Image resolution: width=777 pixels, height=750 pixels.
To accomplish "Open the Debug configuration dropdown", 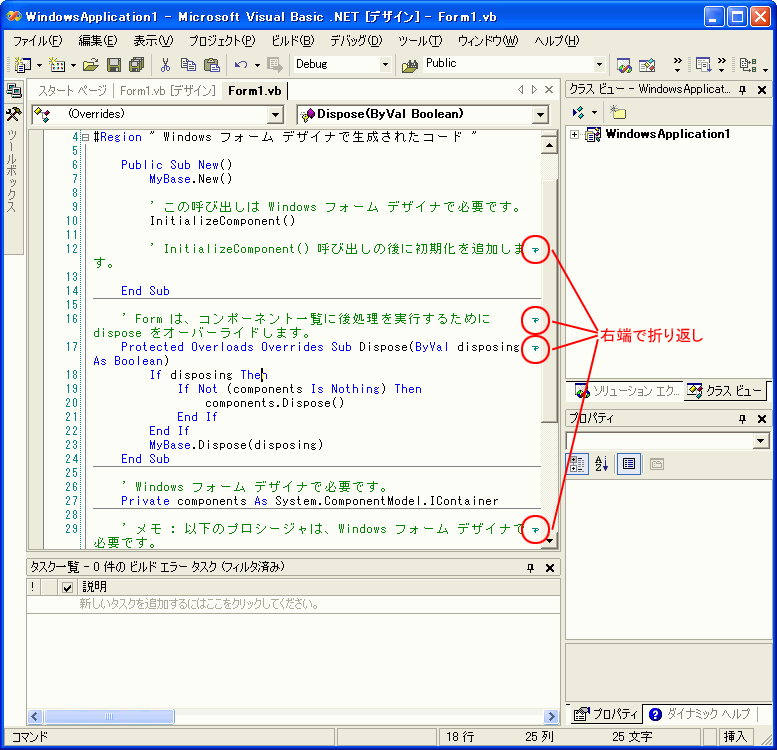I will (x=385, y=64).
